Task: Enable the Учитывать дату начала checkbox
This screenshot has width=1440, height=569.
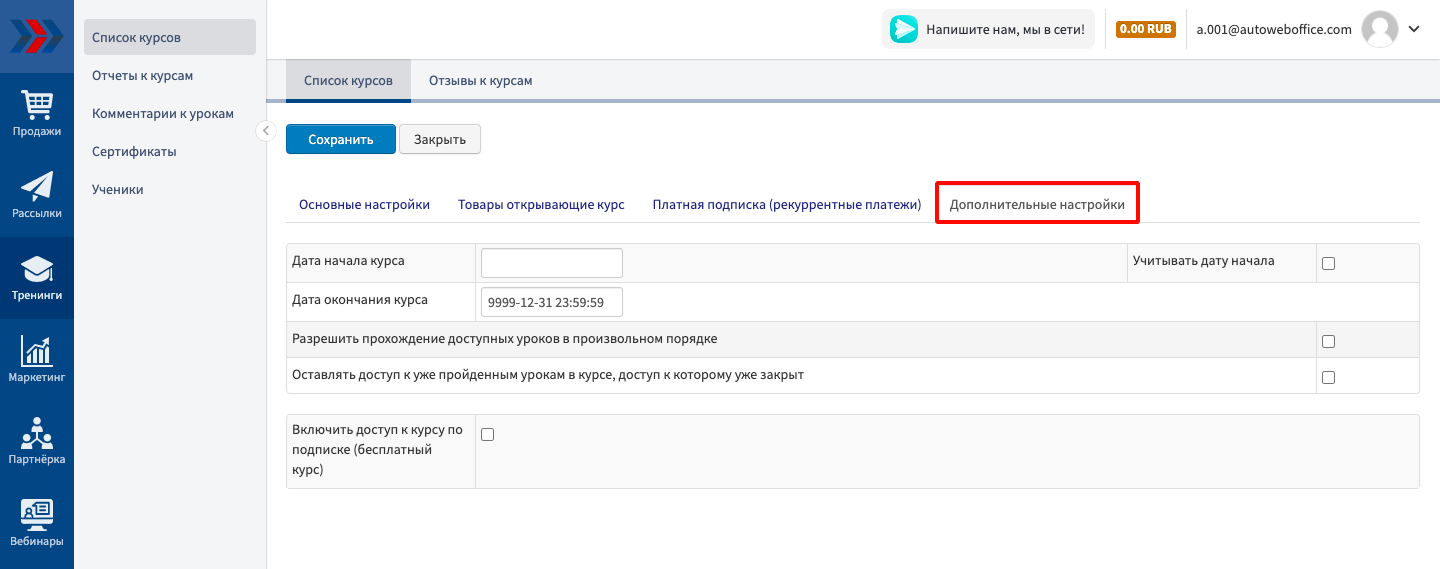Action: click(x=1328, y=264)
